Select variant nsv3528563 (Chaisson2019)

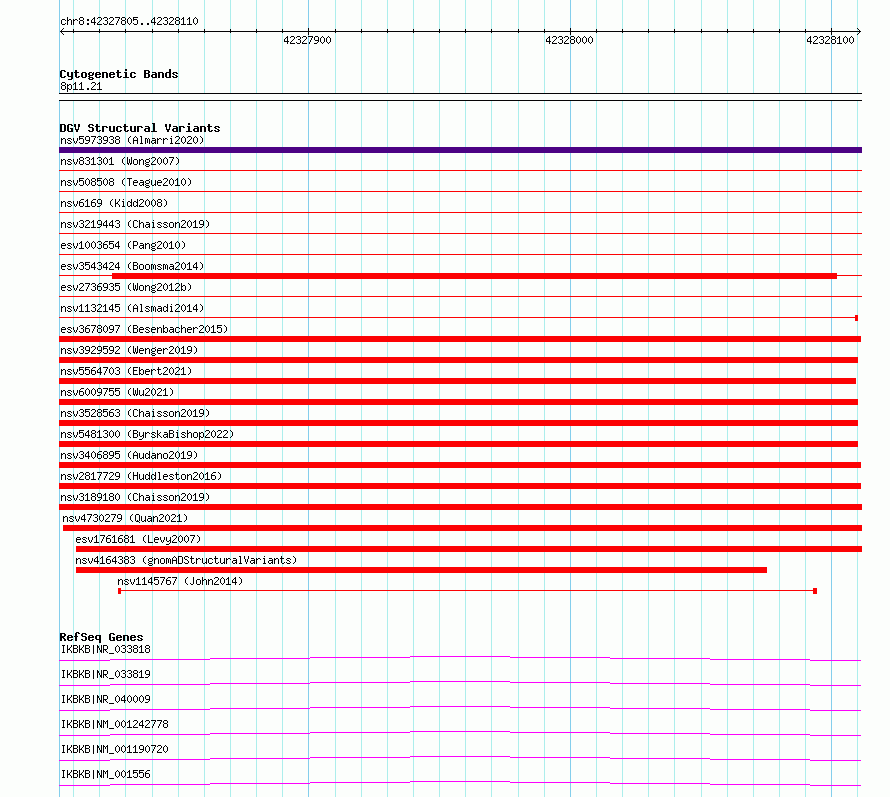[135, 413]
